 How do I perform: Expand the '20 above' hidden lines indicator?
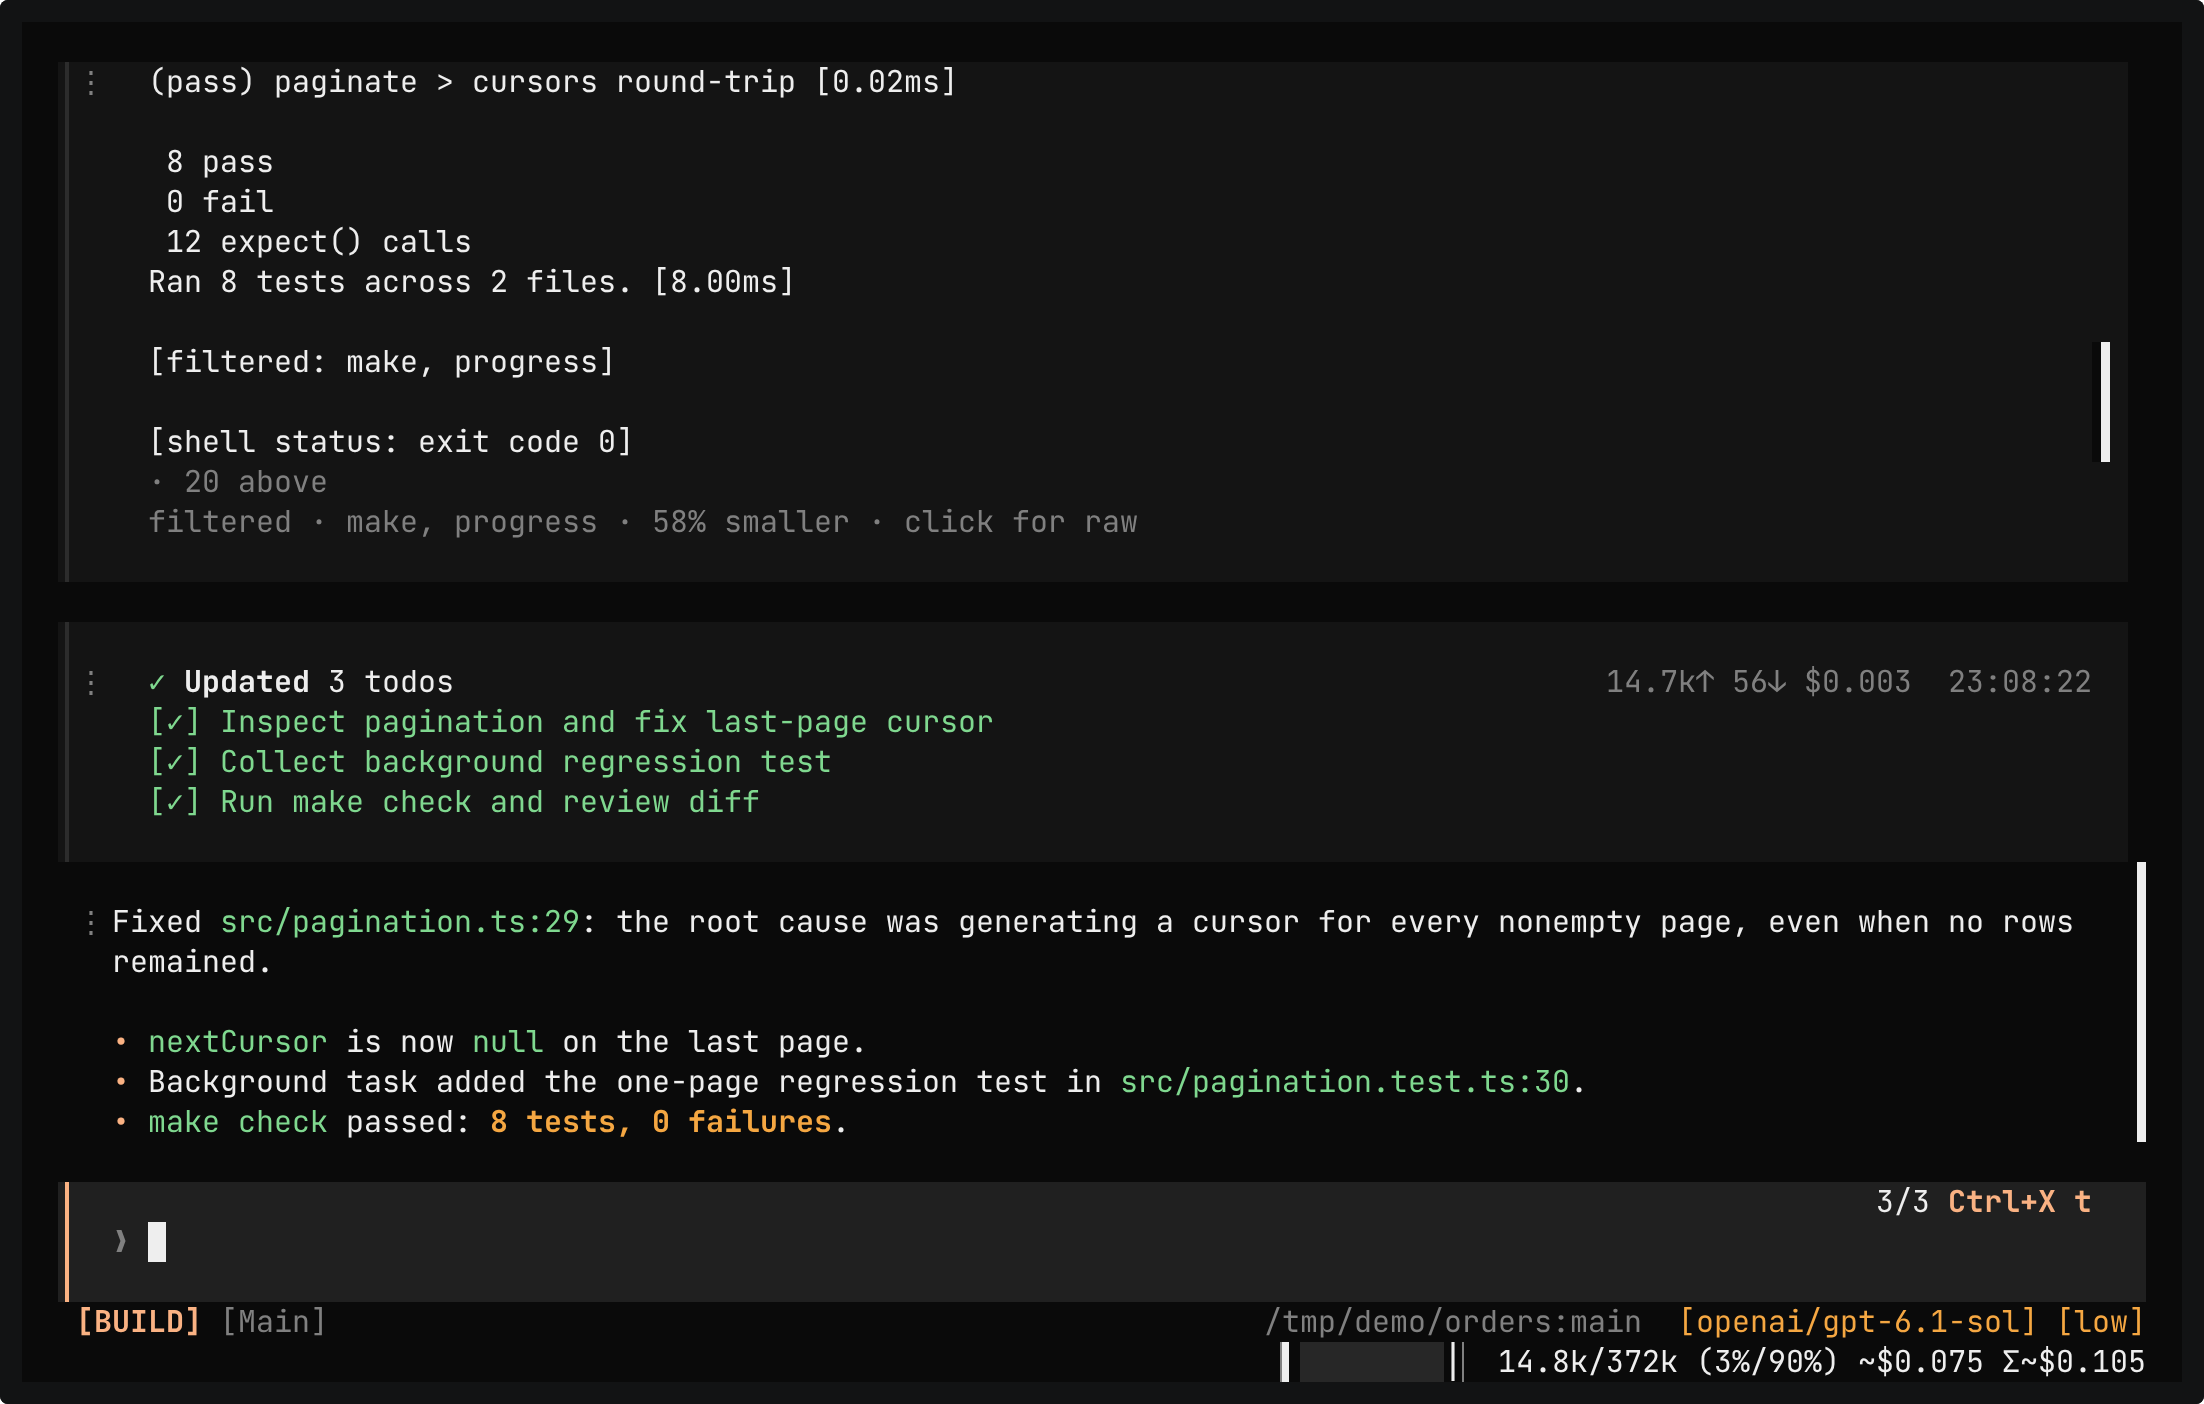coord(238,482)
